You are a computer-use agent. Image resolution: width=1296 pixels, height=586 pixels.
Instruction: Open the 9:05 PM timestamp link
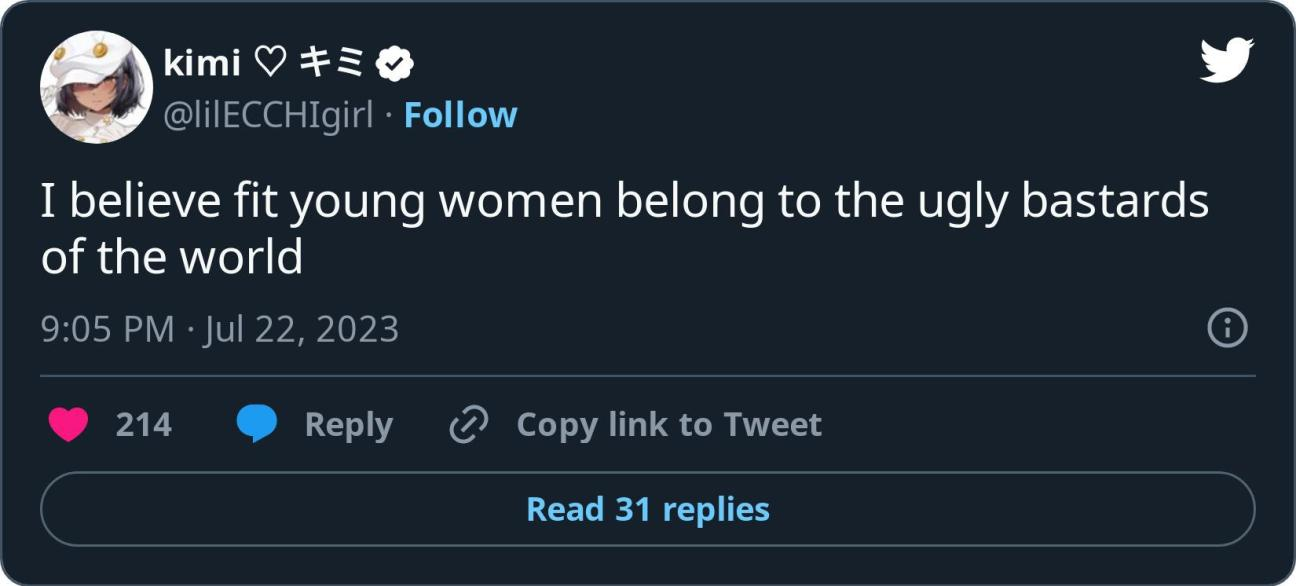[x=107, y=329]
